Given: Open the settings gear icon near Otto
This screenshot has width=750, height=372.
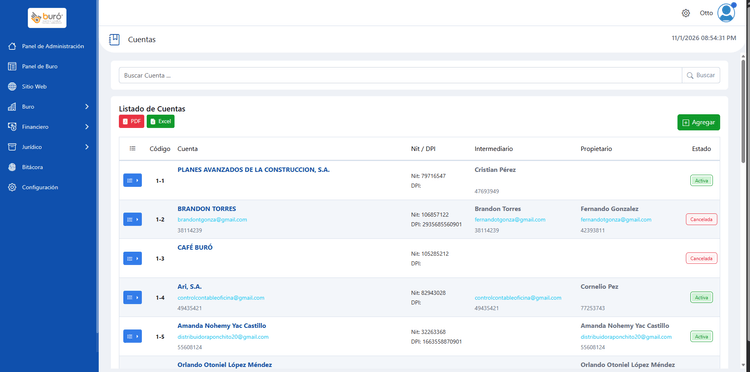Looking at the screenshot, I should pyautogui.click(x=685, y=13).
